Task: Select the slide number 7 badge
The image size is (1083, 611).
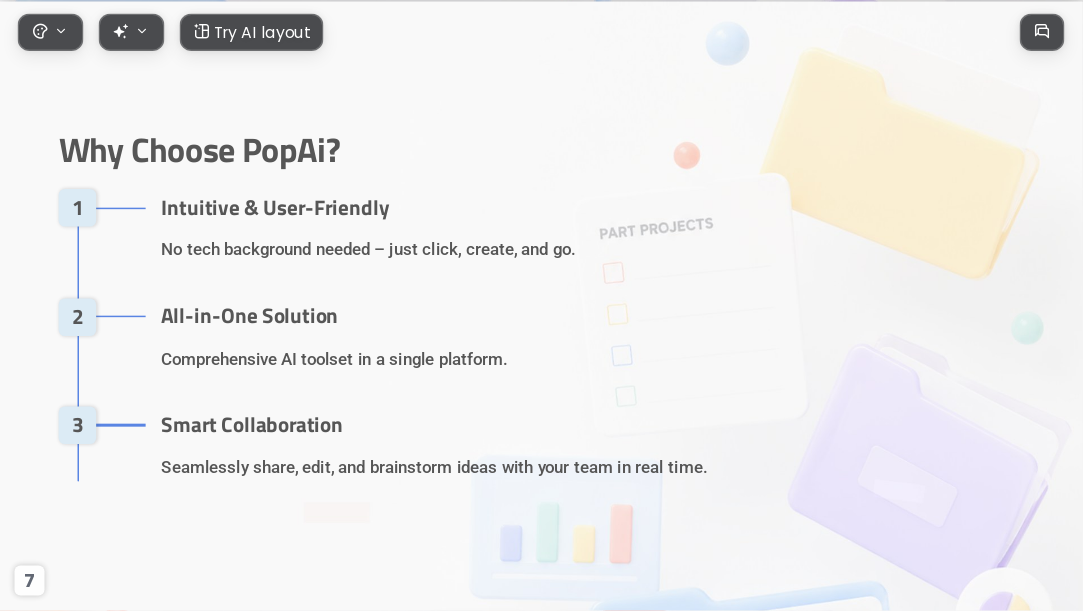Action: (x=29, y=581)
